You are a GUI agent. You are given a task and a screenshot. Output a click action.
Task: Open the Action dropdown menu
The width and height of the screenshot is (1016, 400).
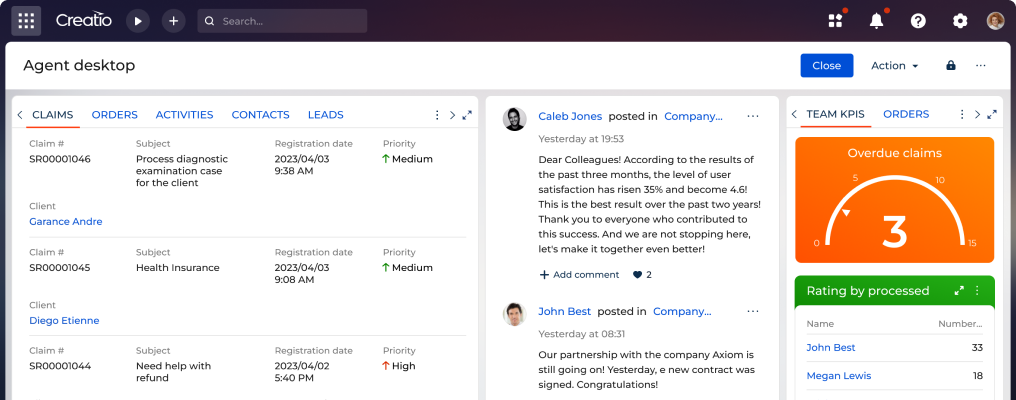point(894,66)
